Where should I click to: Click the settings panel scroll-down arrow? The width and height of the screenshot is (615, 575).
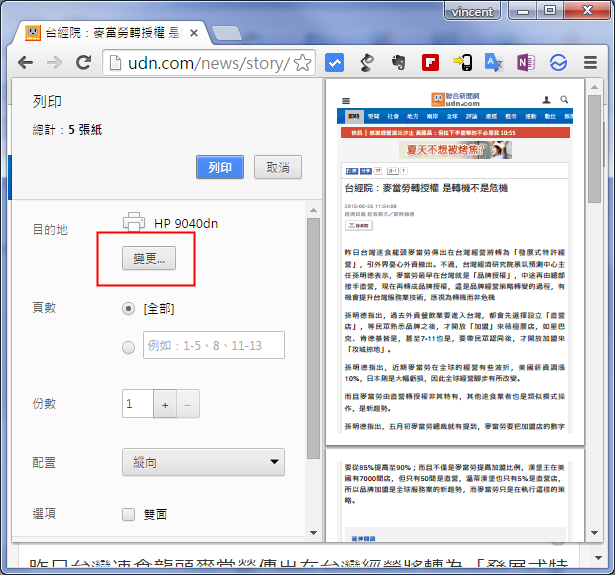[313, 533]
